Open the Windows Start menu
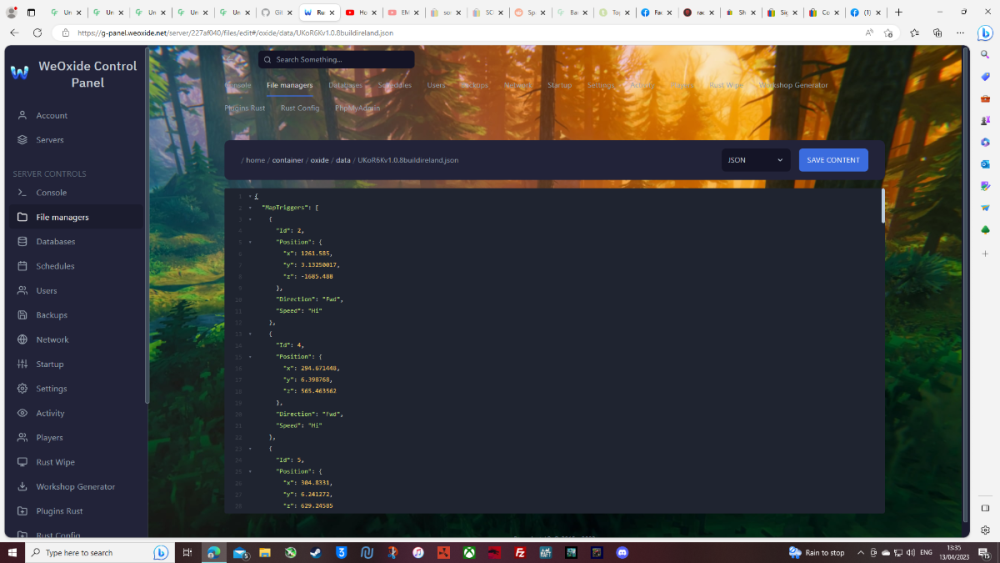The height and width of the screenshot is (563, 1000). [x=12, y=553]
